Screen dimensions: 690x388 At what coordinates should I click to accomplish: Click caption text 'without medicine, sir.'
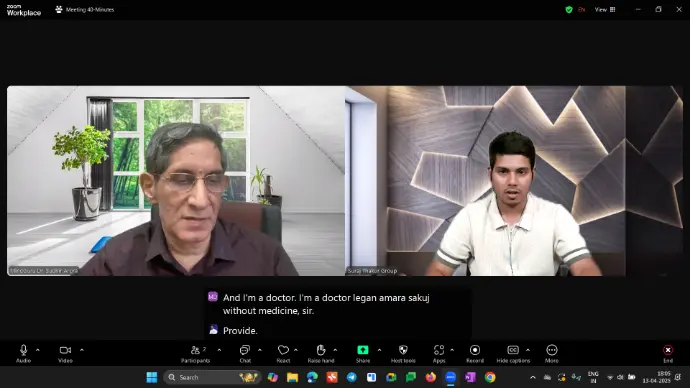pos(268,311)
